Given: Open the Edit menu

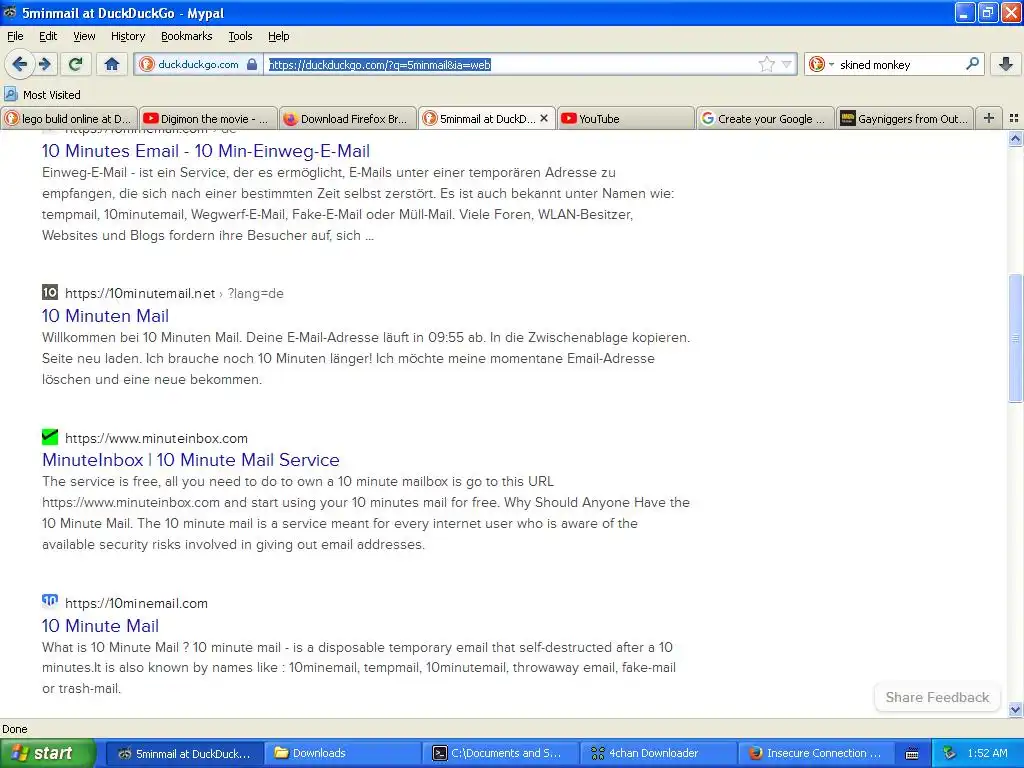Looking at the screenshot, I should coord(48,36).
